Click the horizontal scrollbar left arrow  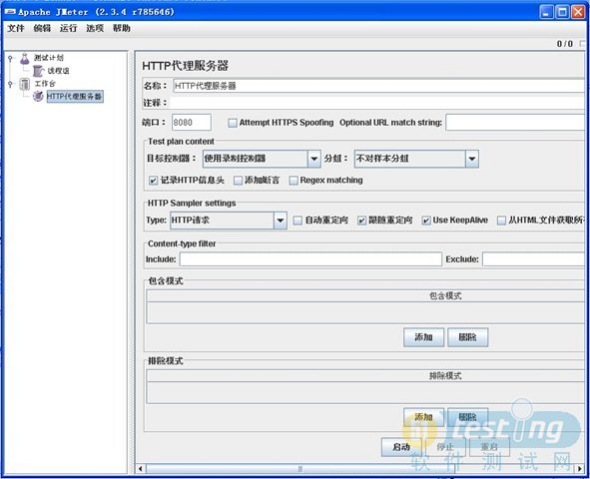(x=140, y=469)
